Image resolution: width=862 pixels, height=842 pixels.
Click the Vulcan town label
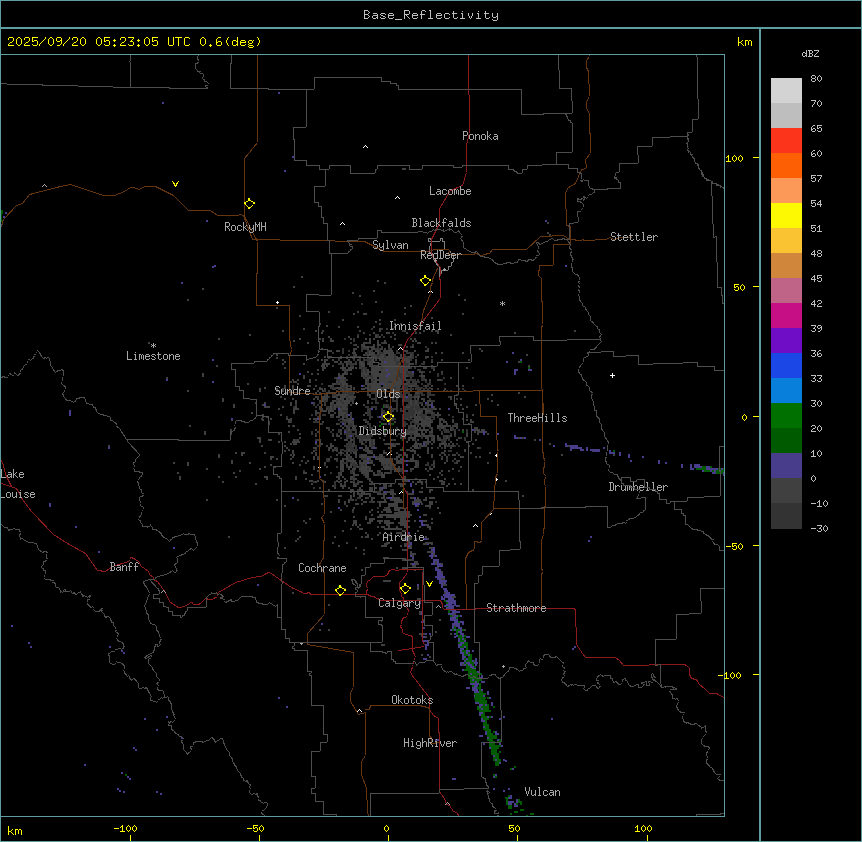coord(542,792)
